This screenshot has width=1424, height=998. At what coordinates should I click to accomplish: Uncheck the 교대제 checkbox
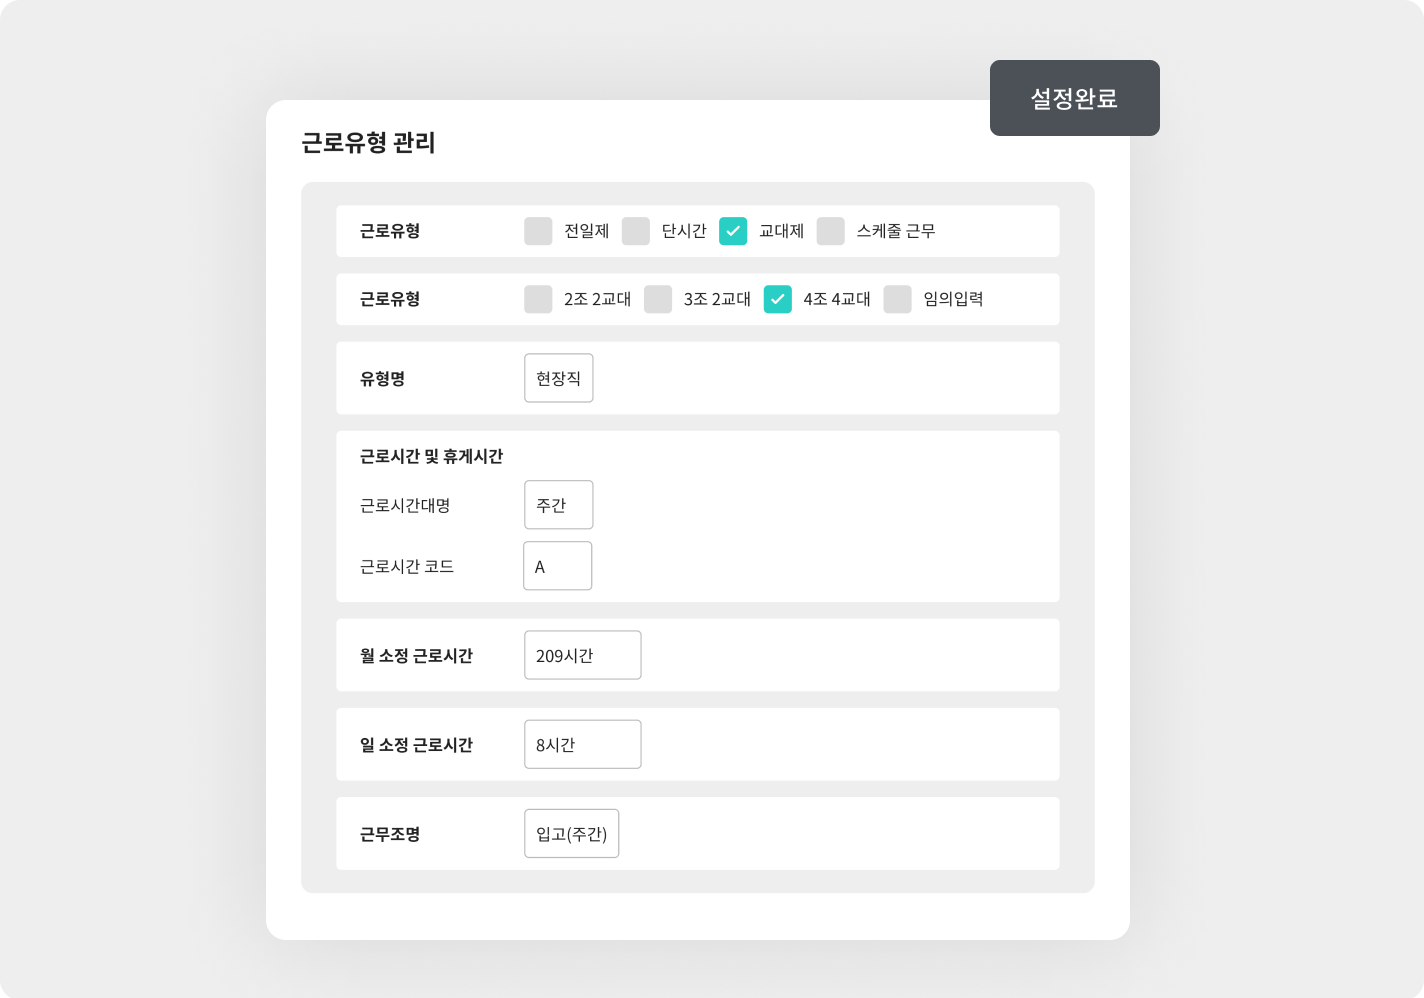pyautogui.click(x=733, y=231)
